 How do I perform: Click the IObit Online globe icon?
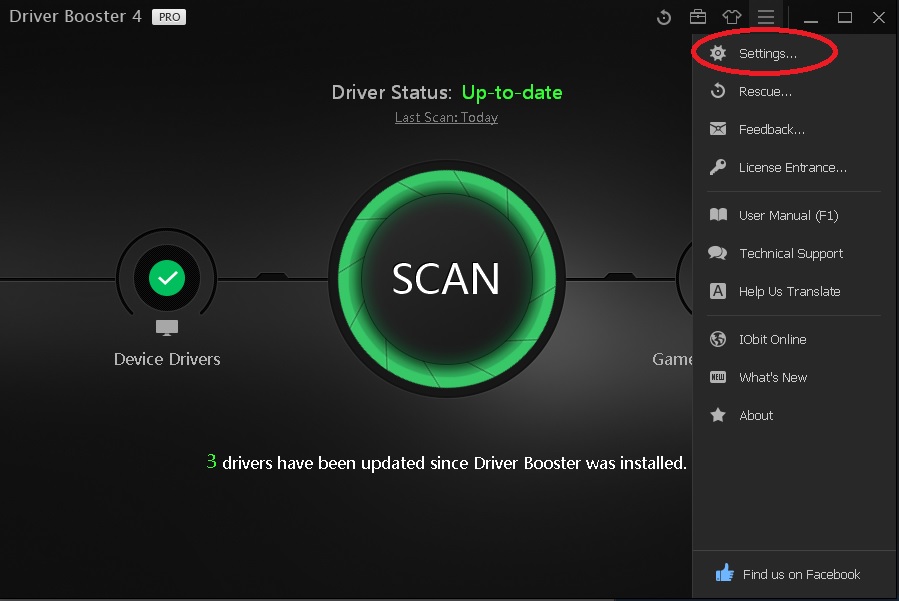coord(718,339)
